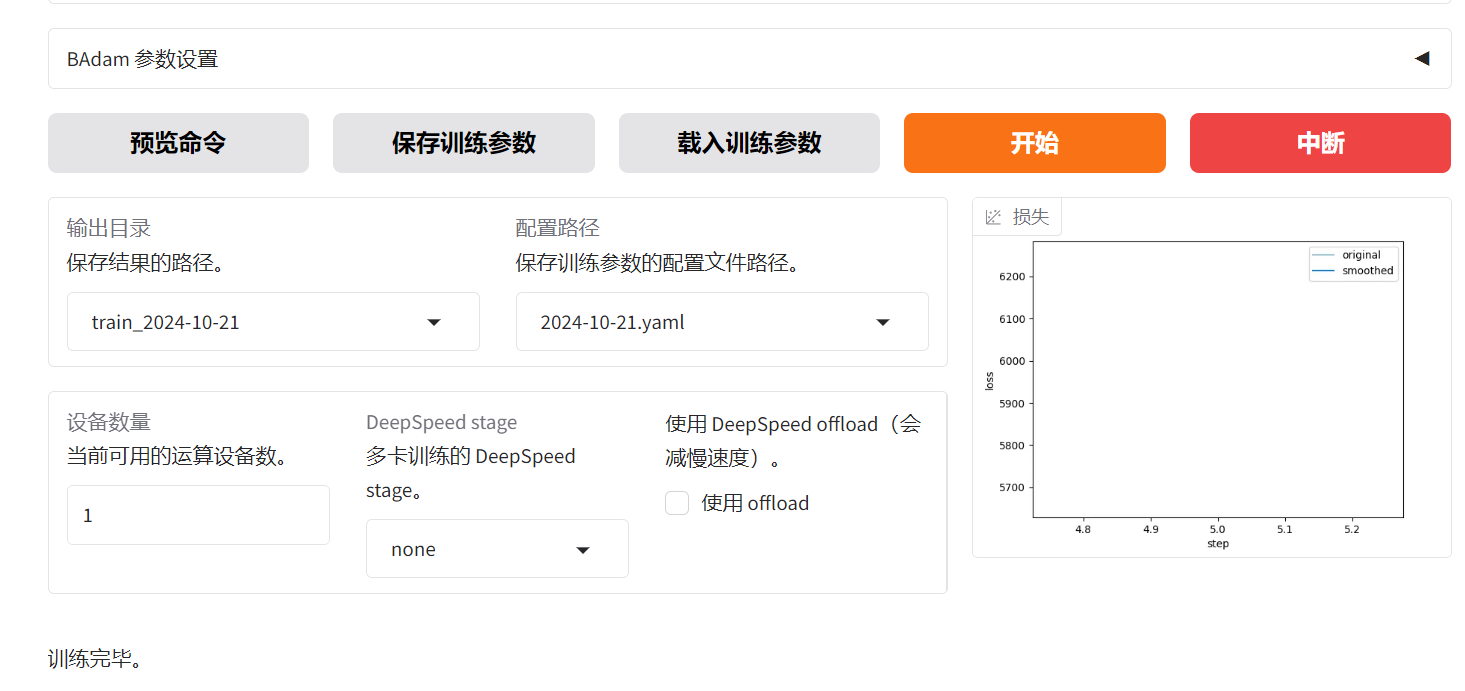
Task: Click the BAdam 参数设置 header title
Action: [142, 59]
